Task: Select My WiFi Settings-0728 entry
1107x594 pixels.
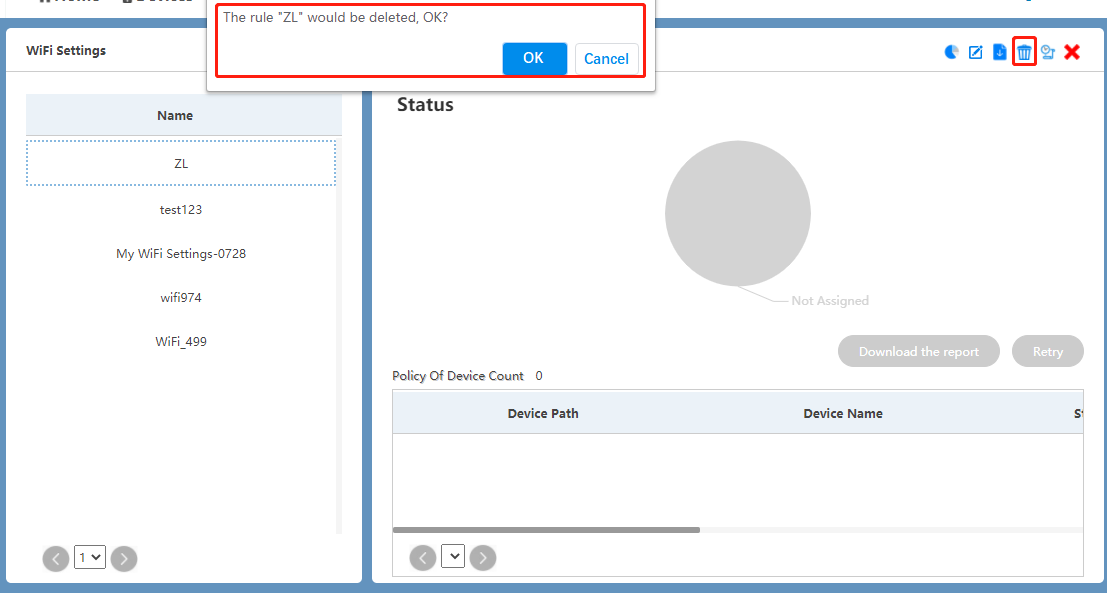Action: tap(181, 254)
